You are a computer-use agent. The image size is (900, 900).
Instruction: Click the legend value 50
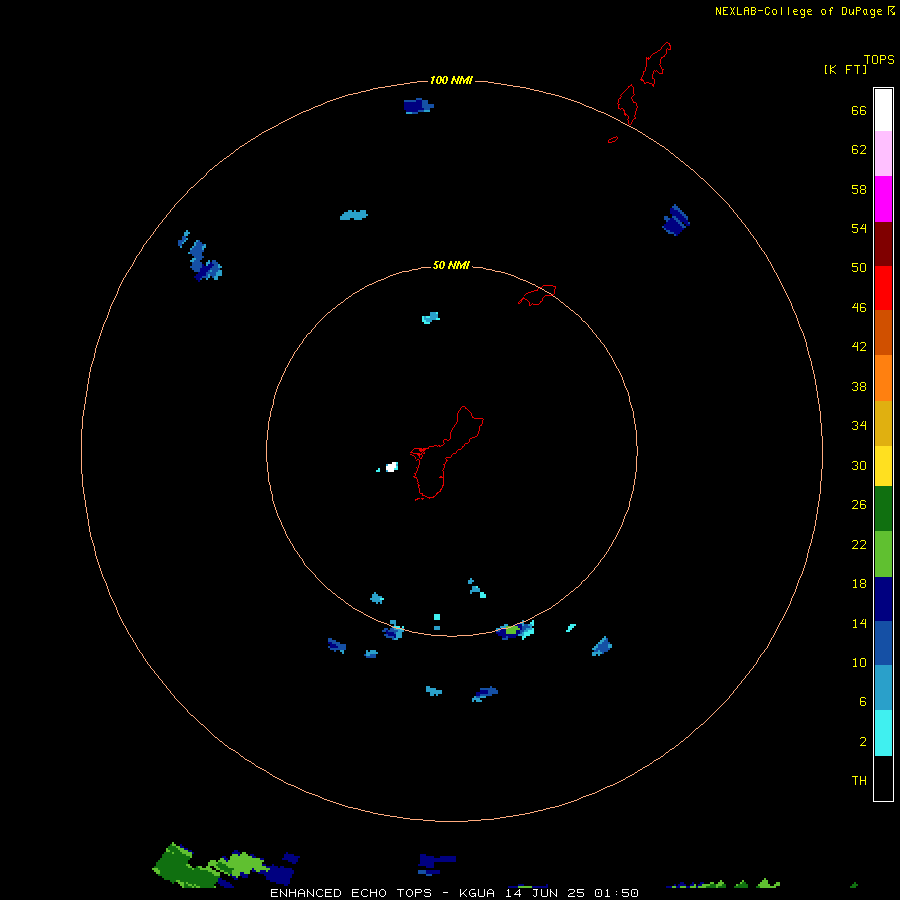[859, 268]
